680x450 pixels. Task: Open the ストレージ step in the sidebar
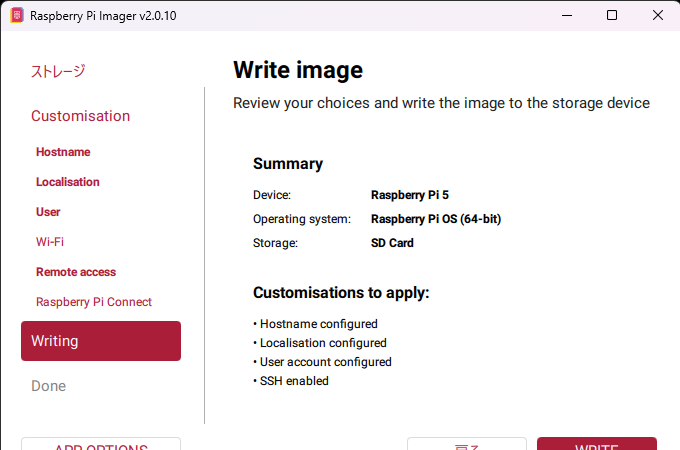[58, 71]
